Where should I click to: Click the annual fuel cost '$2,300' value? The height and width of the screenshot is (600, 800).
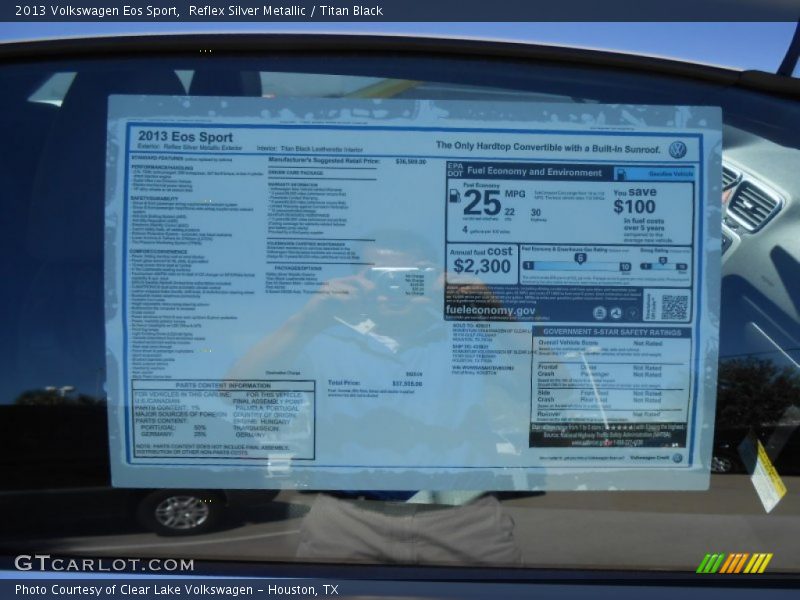tap(482, 266)
